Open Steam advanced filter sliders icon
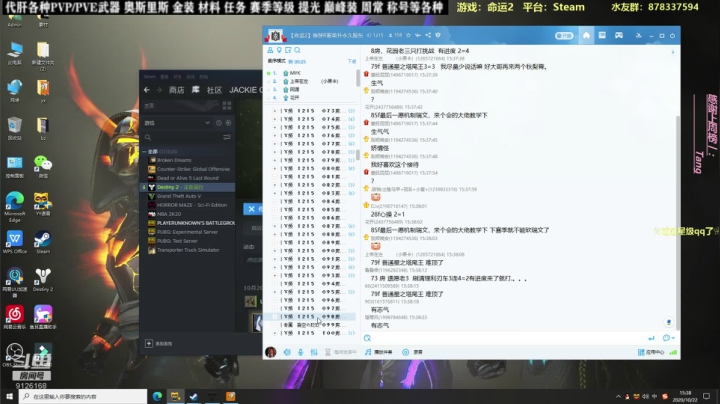The height and width of the screenshot is (404, 720). coord(227,137)
